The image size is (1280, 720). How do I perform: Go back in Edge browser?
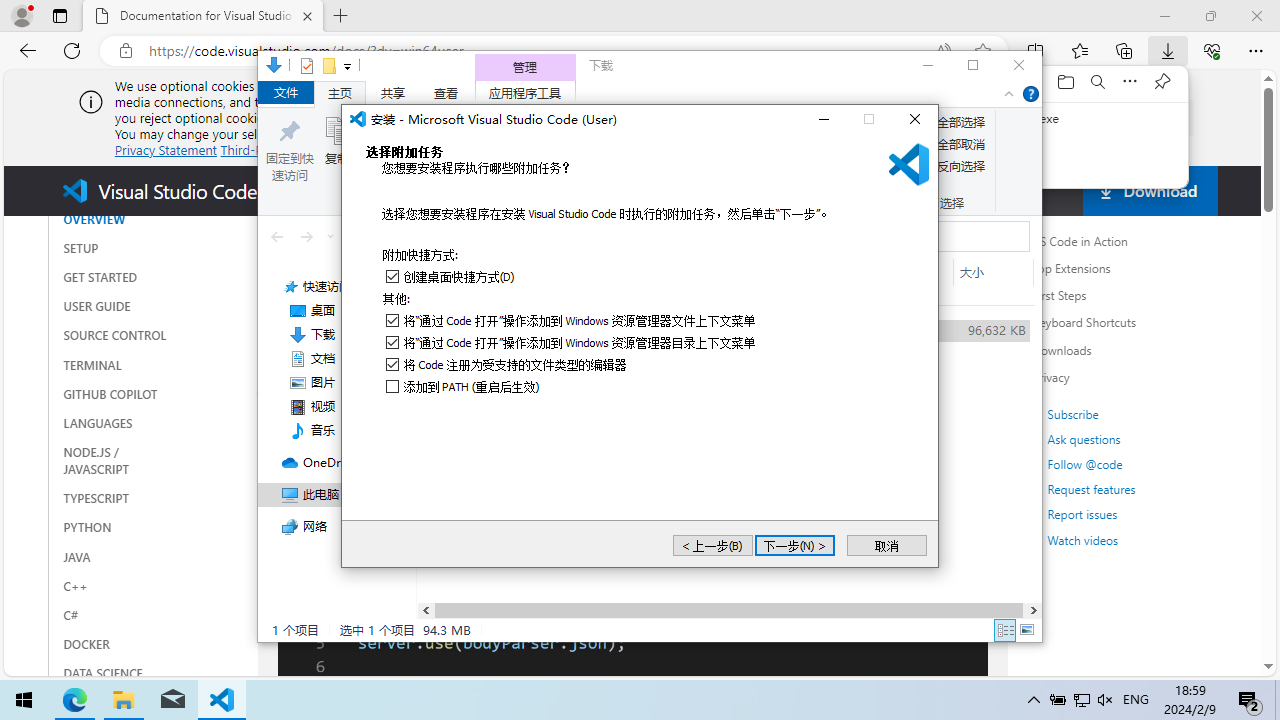28,51
